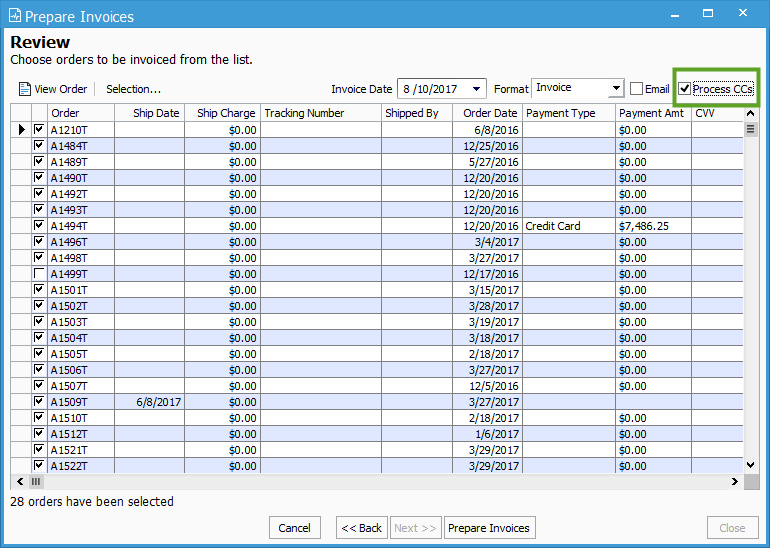Click the Payment Amt column header
The width and height of the screenshot is (770, 548).
(654, 113)
